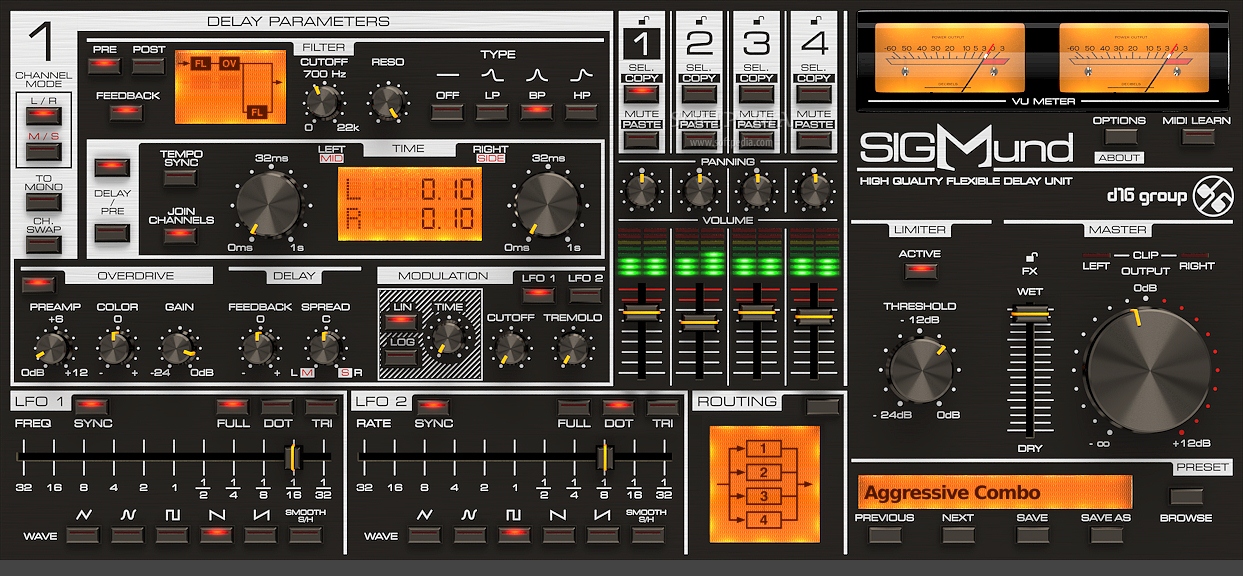Adjust the Cutoff 700 Hz knob
The image size is (1243, 576).
point(323,101)
